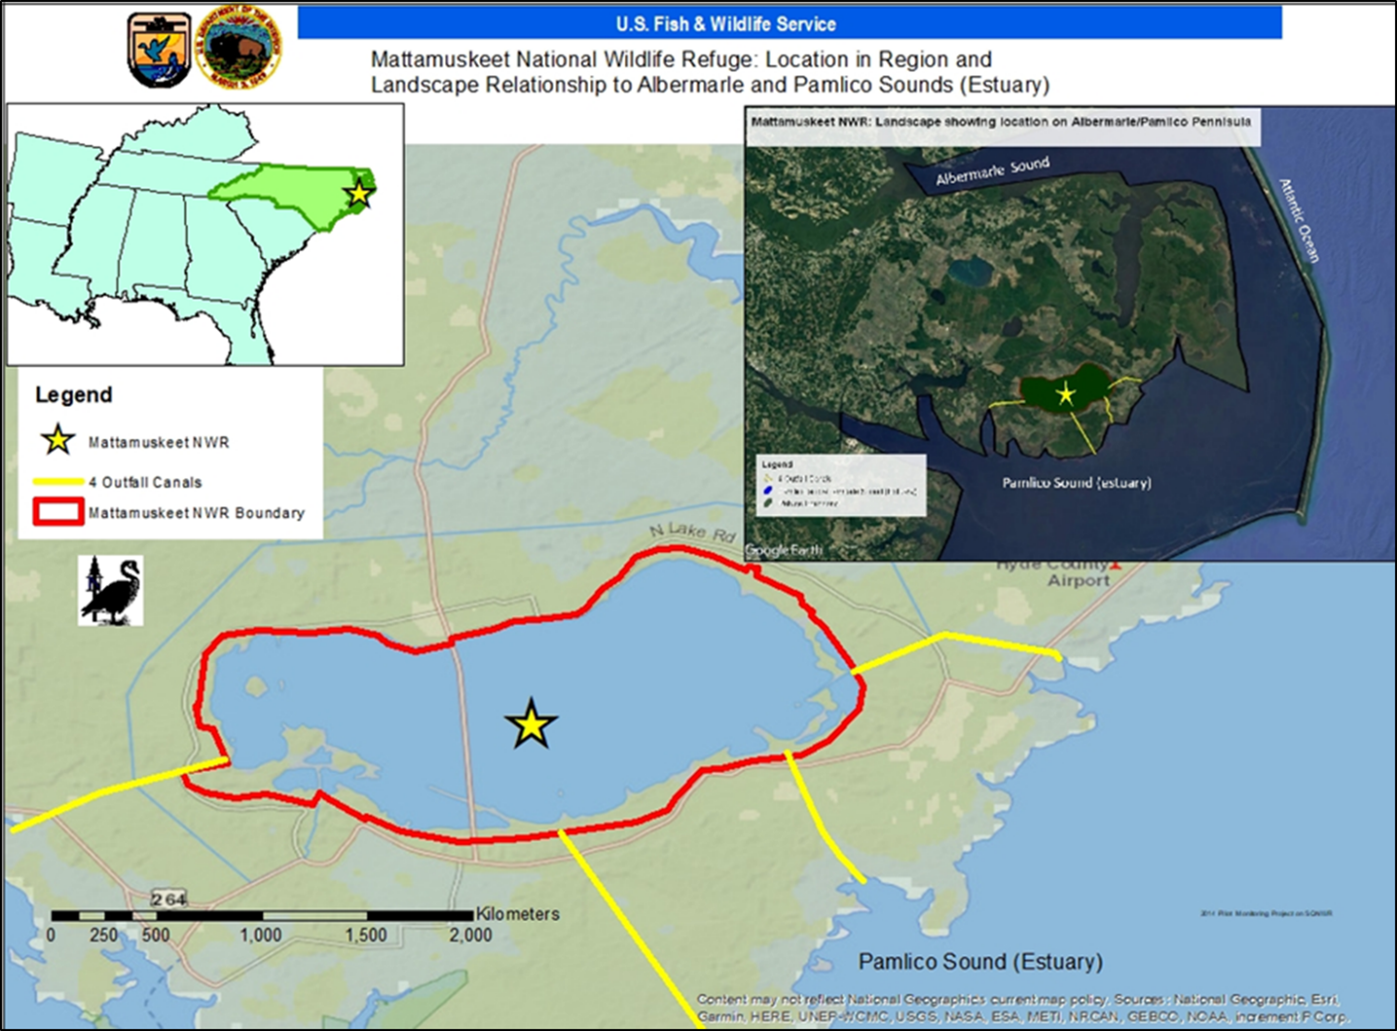The height and width of the screenshot is (1031, 1397).
Task: Click the map sources attribution text
Action: click(1020, 1007)
